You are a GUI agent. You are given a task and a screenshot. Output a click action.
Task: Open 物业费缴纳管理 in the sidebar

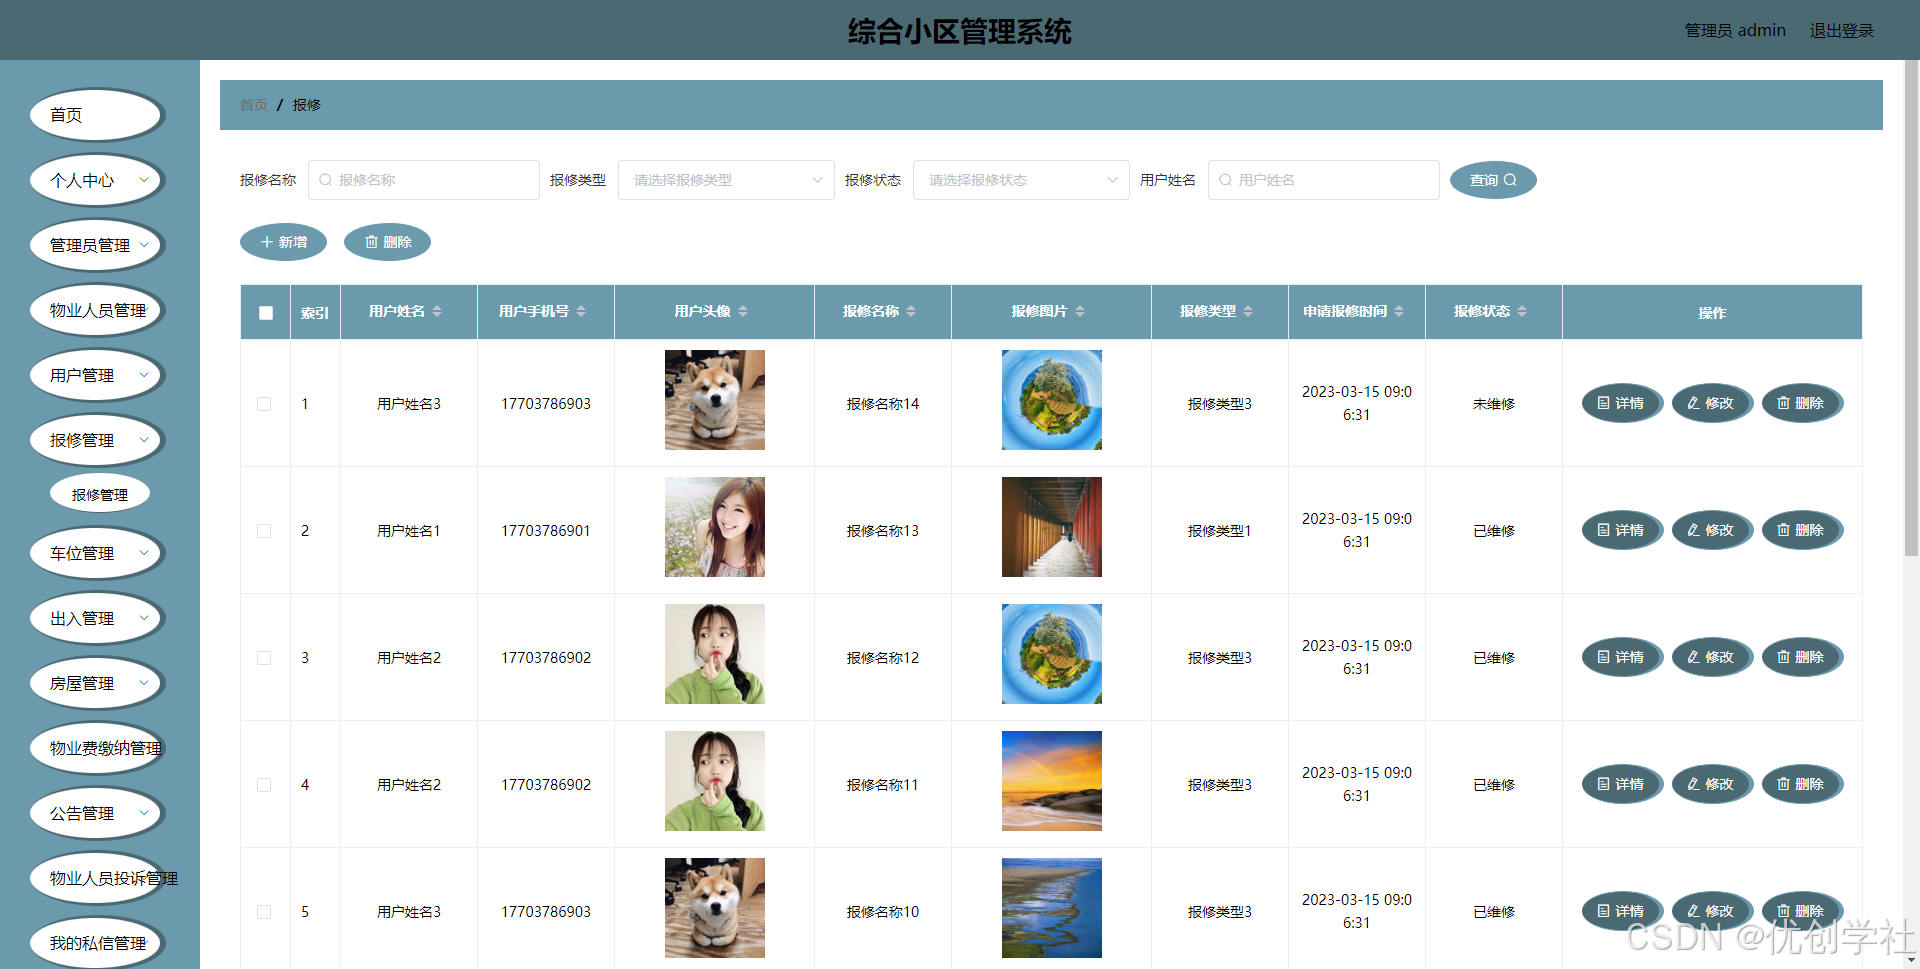click(x=96, y=748)
